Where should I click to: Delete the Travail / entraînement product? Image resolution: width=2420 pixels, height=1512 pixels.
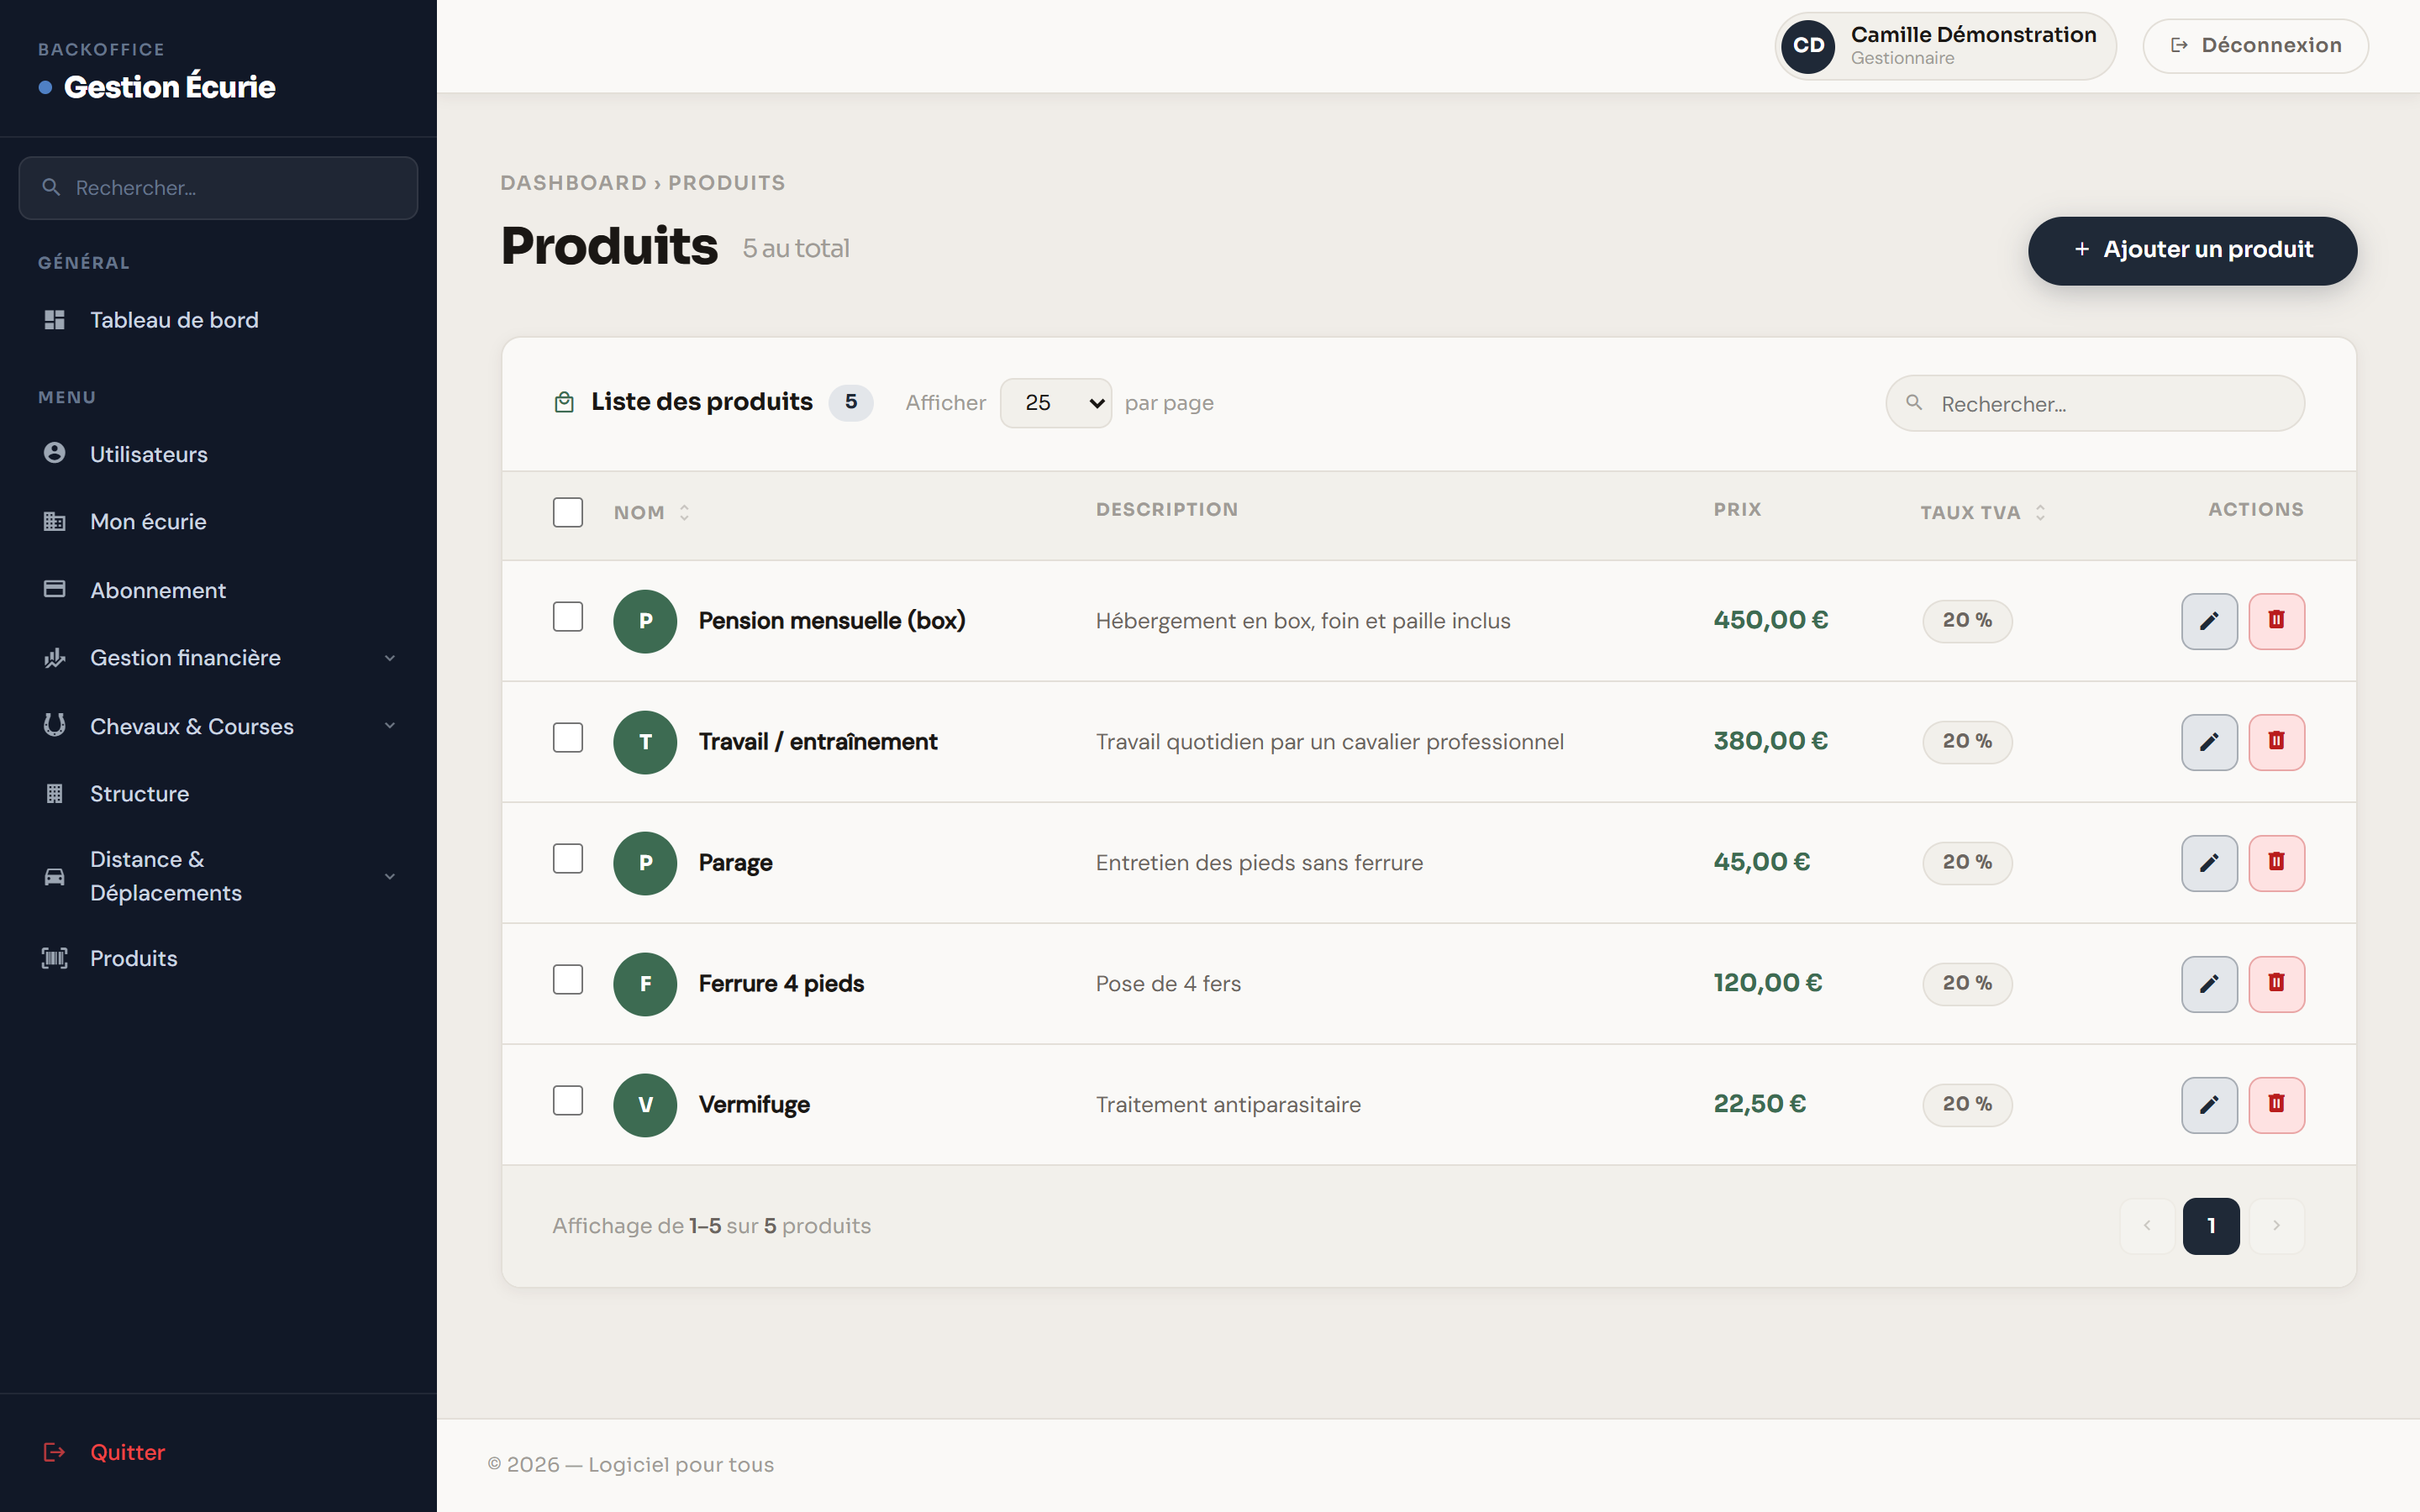[x=2276, y=742]
